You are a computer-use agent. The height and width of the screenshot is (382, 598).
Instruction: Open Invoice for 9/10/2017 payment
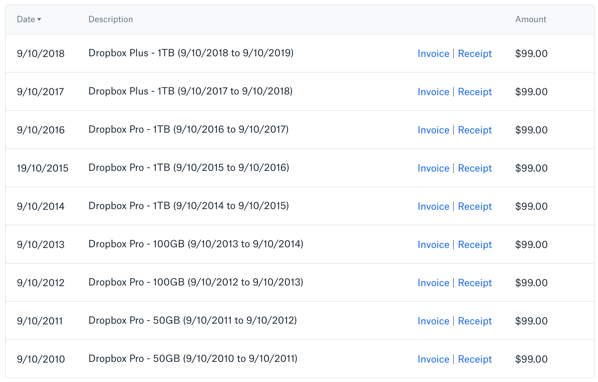433,92
